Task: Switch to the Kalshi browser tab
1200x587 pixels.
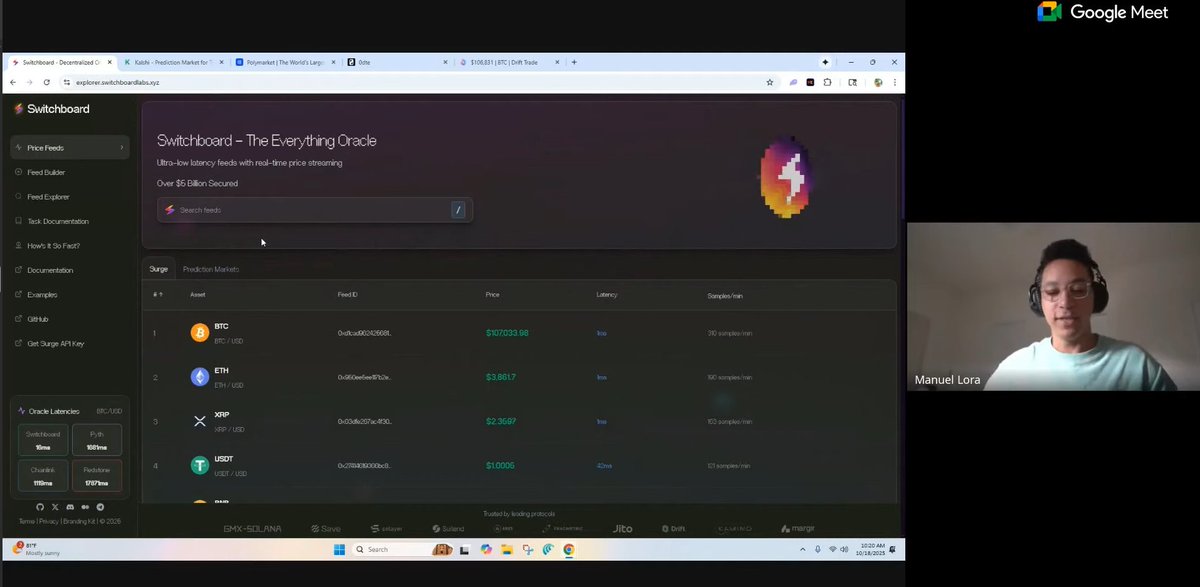Action: tap(175, 62)
